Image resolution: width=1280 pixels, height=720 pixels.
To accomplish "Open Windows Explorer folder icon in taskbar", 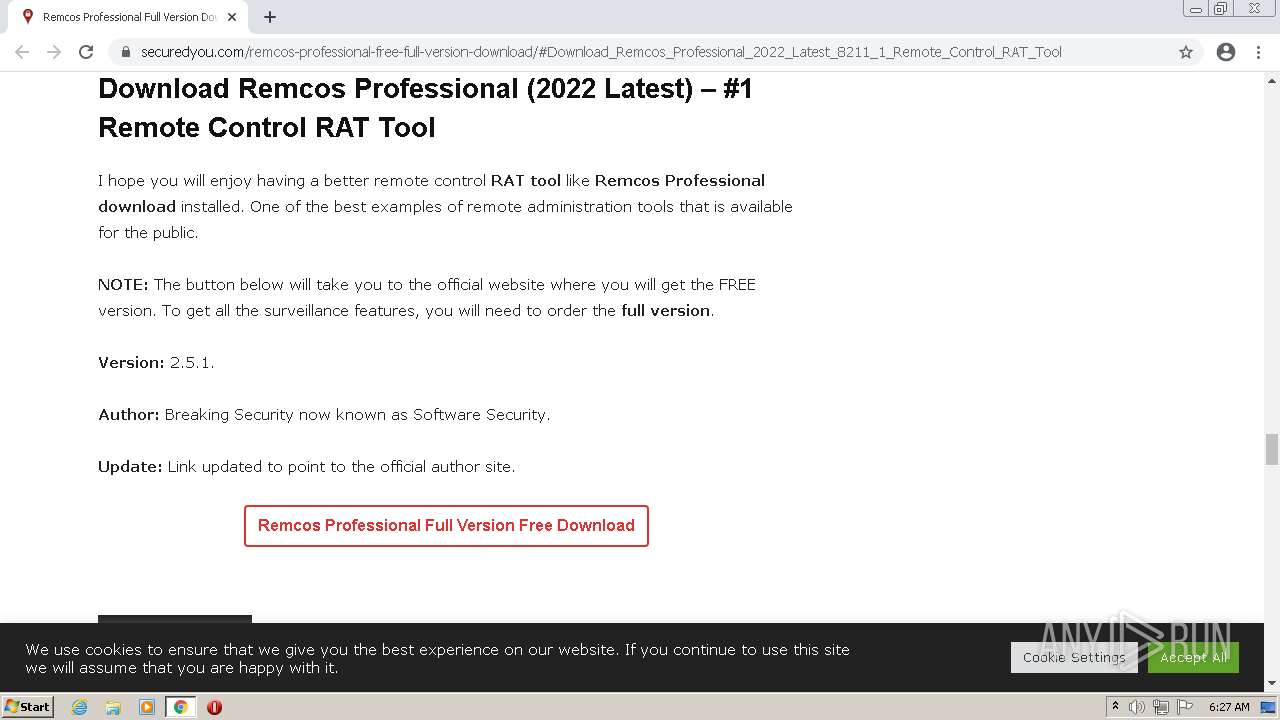I will (x=113, y=707).
